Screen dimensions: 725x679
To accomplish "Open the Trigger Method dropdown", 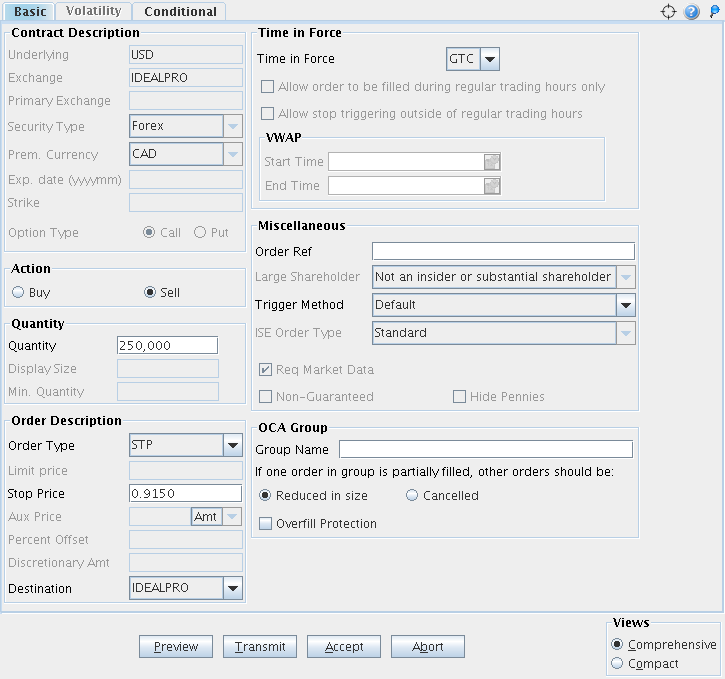I will pos(625,305).
